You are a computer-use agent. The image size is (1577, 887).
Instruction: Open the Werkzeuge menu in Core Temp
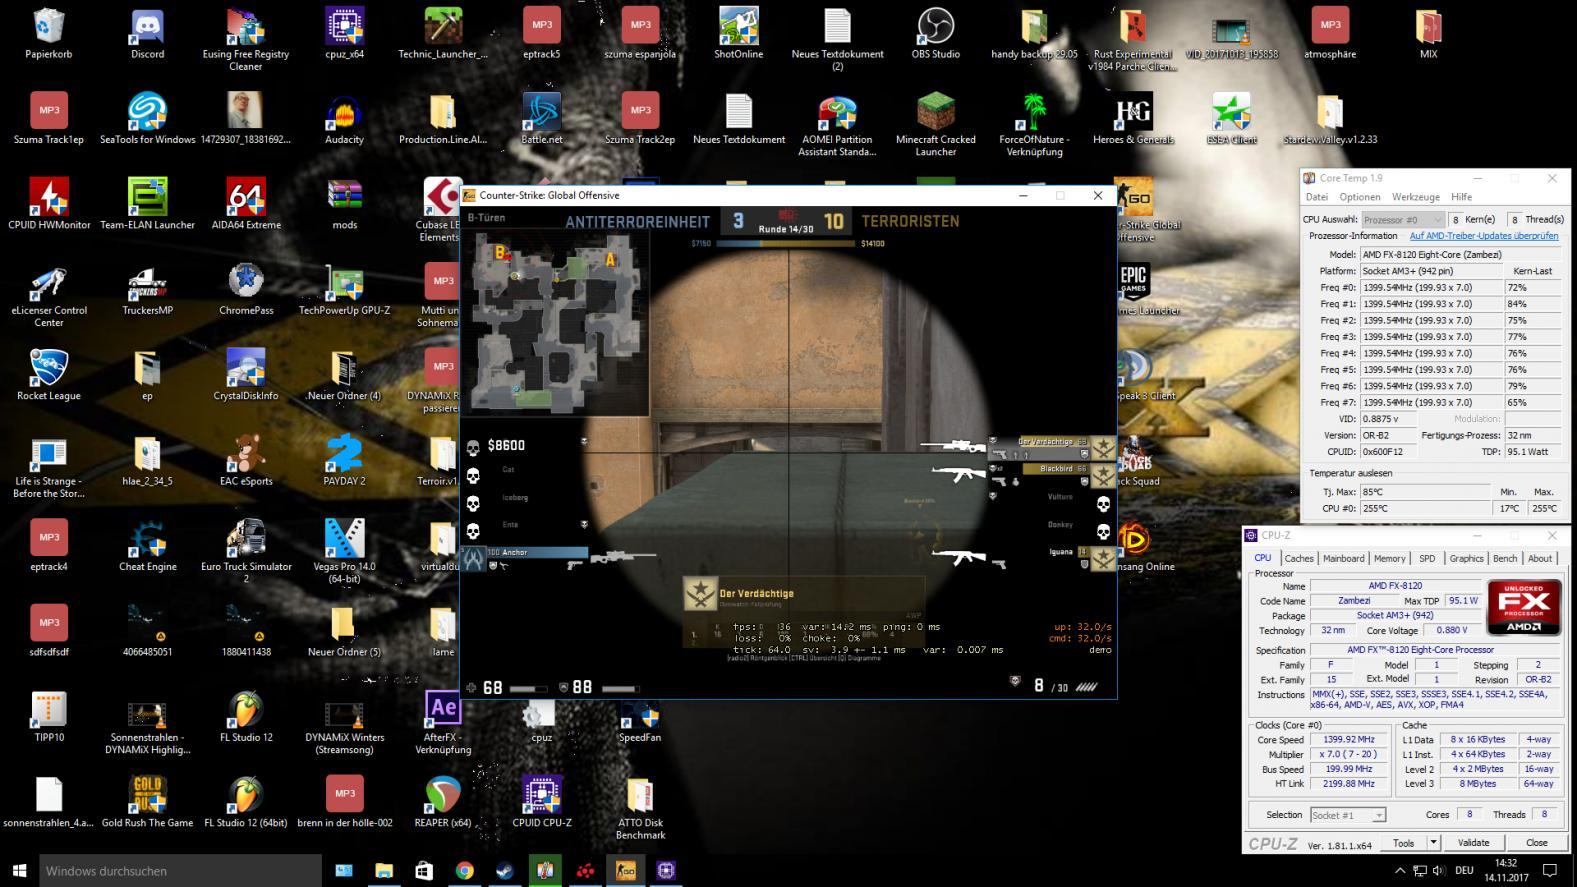(x=1415, y=197)
